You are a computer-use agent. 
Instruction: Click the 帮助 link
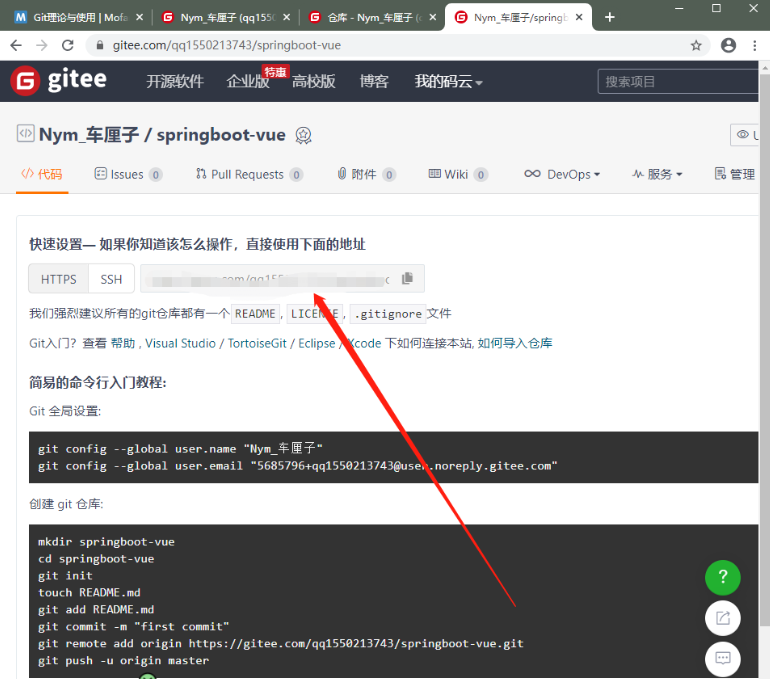[123, 343]
